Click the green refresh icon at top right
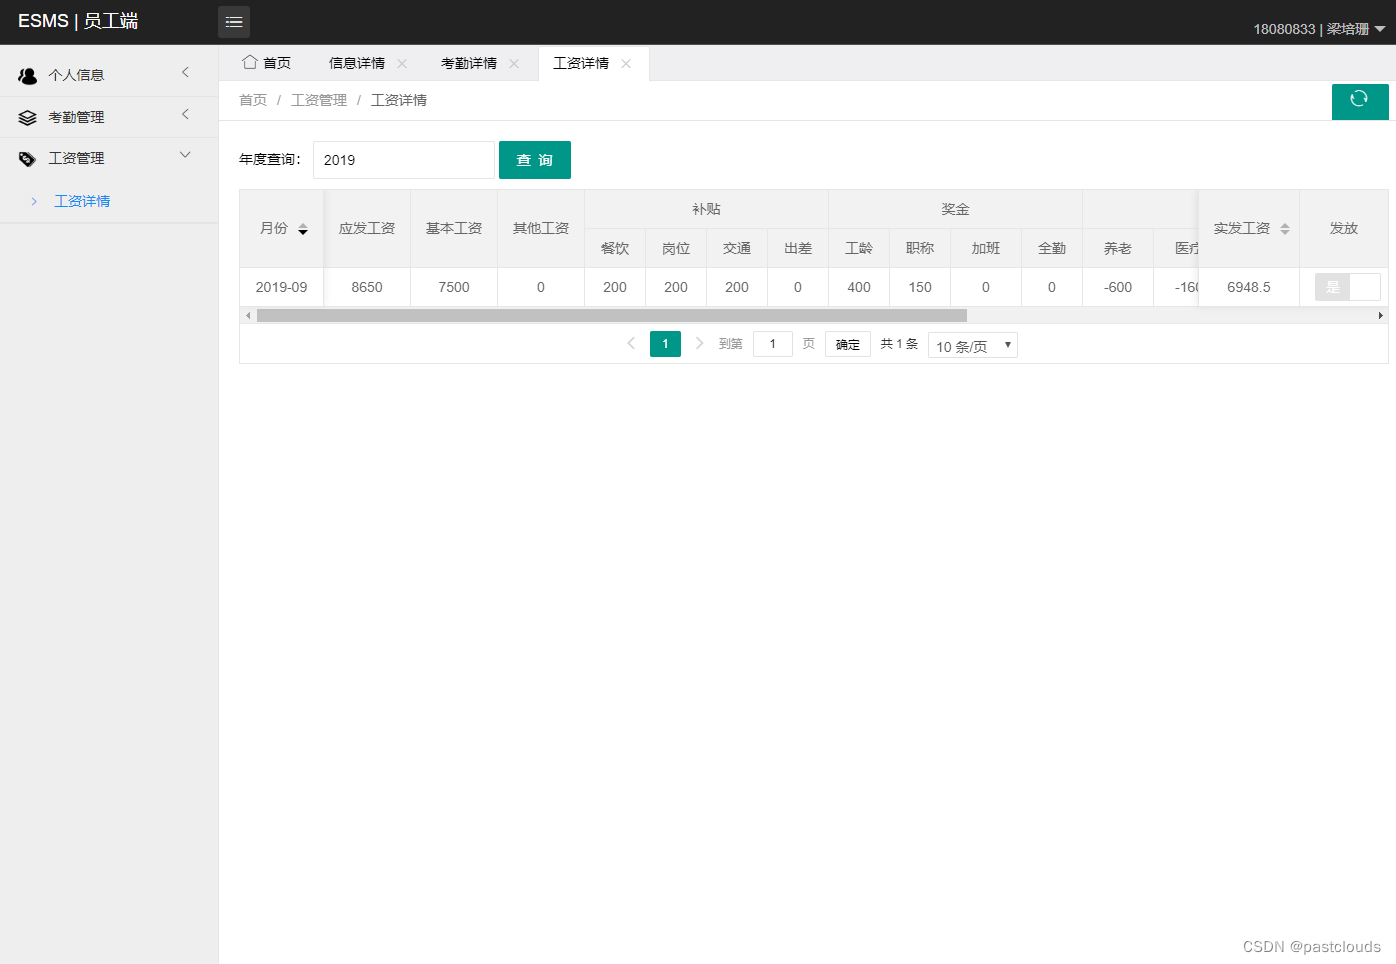 [x=1360, y=101]
